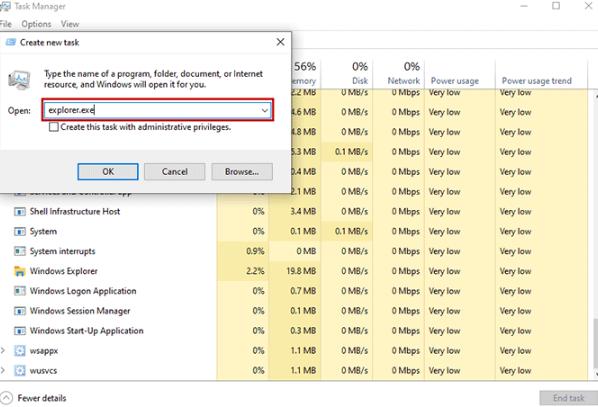Expand the wsappx process group

point(3,351)
